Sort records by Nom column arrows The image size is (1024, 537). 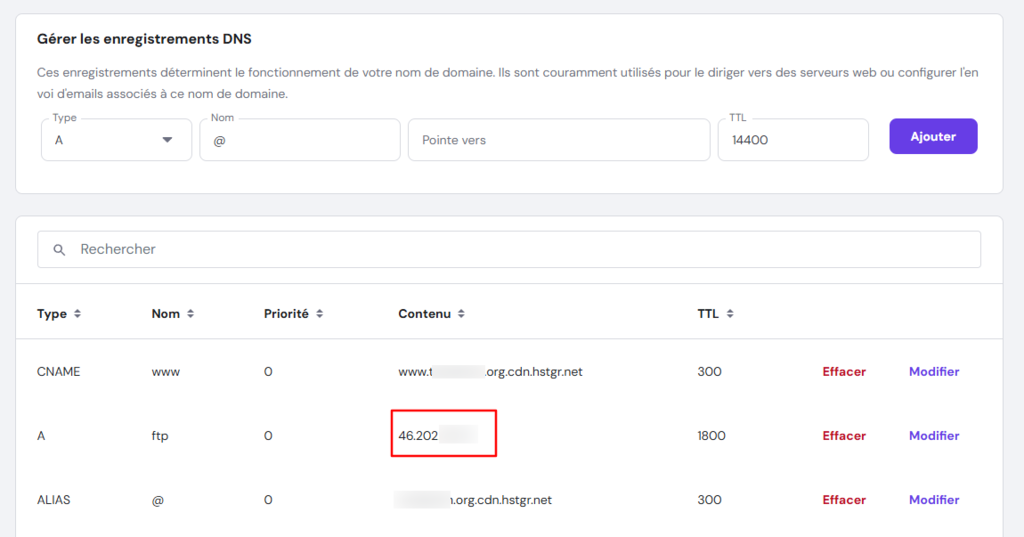tap(190, 314)
